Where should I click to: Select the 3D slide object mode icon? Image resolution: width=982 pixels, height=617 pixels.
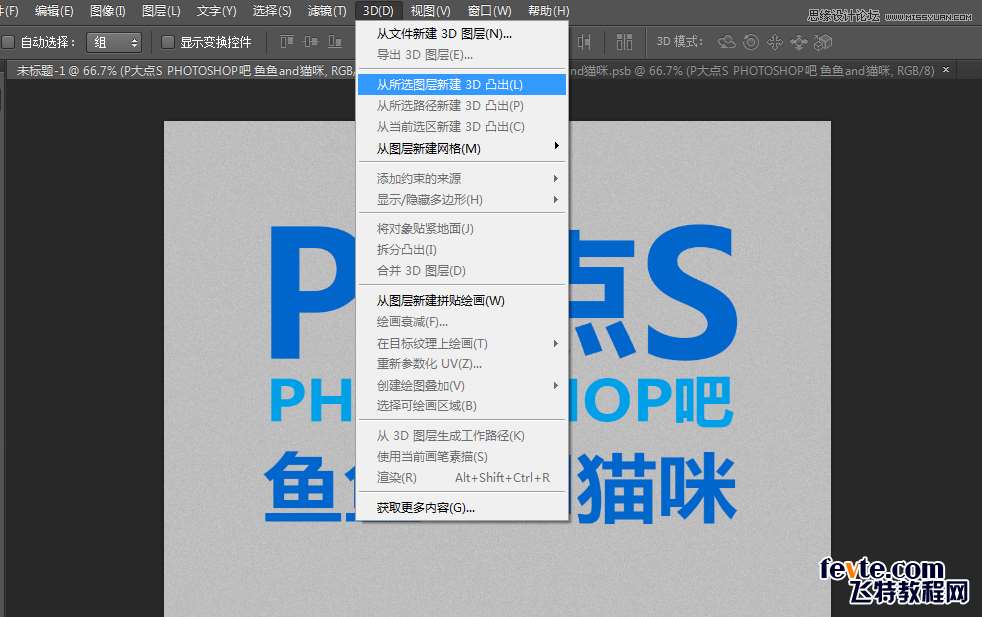point(799,42)
